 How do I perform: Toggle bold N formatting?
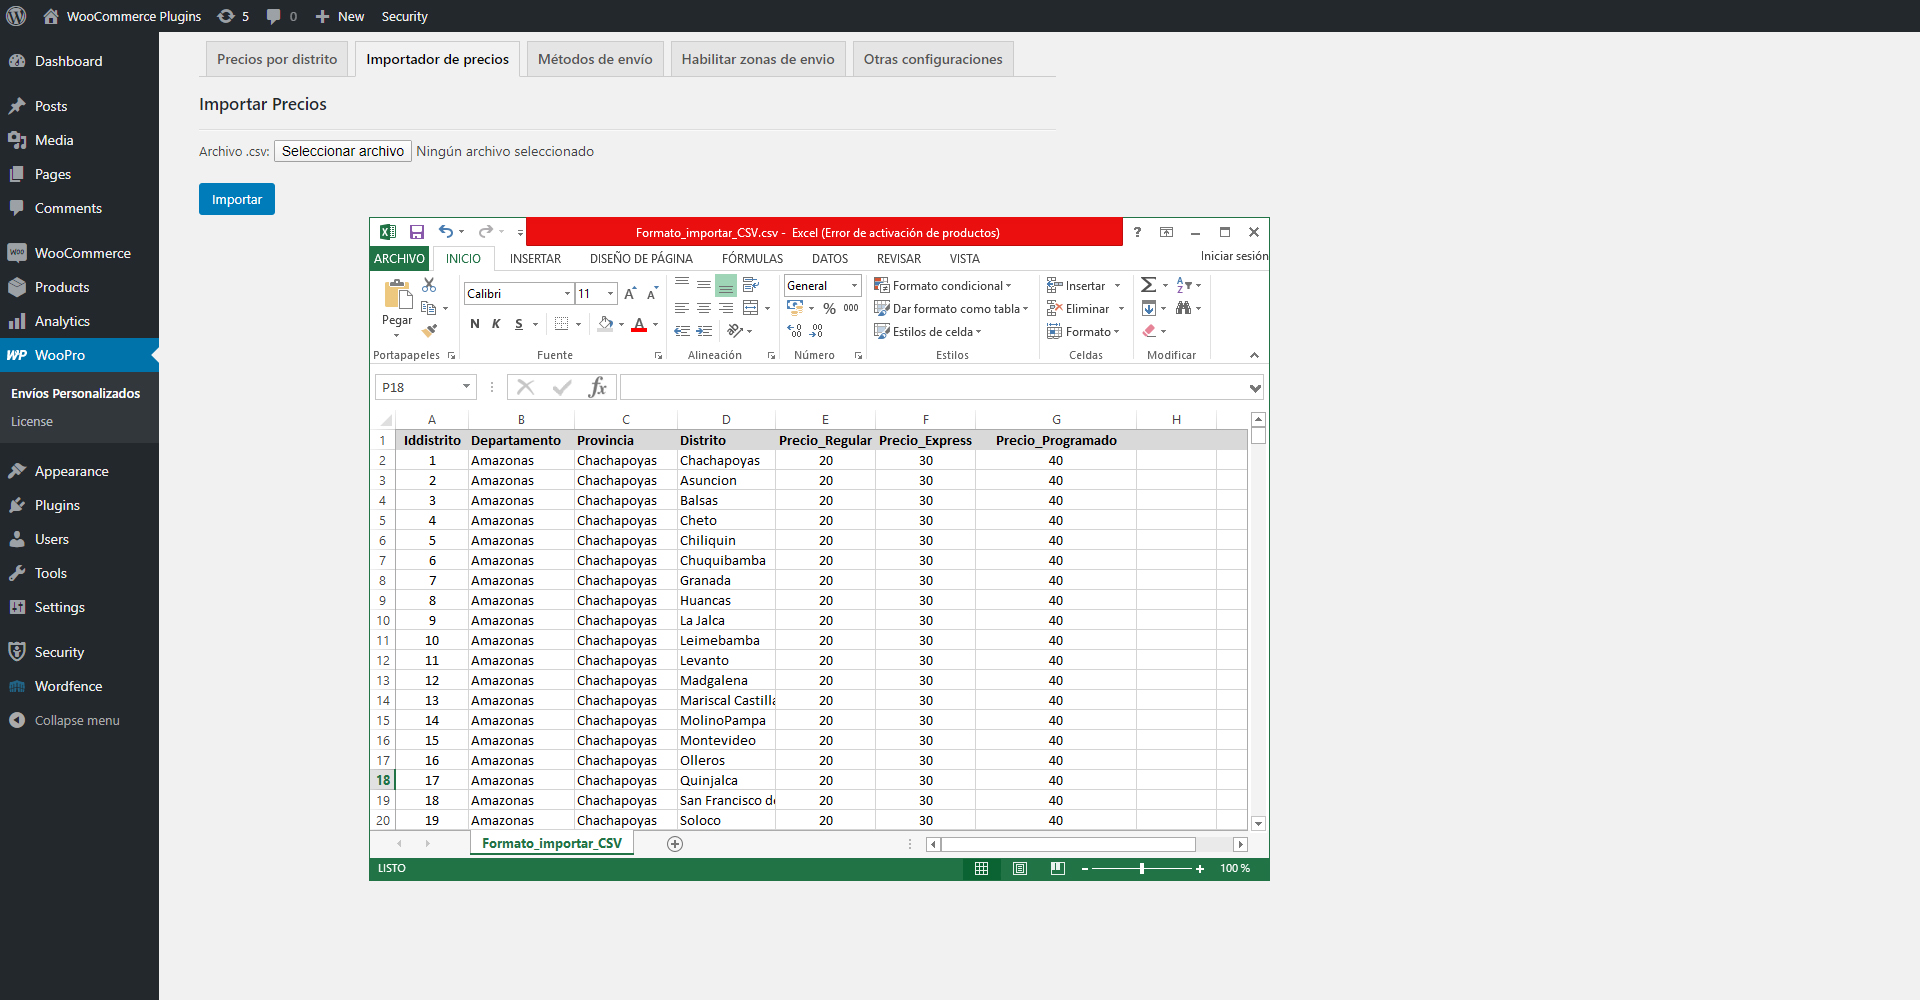475,324
